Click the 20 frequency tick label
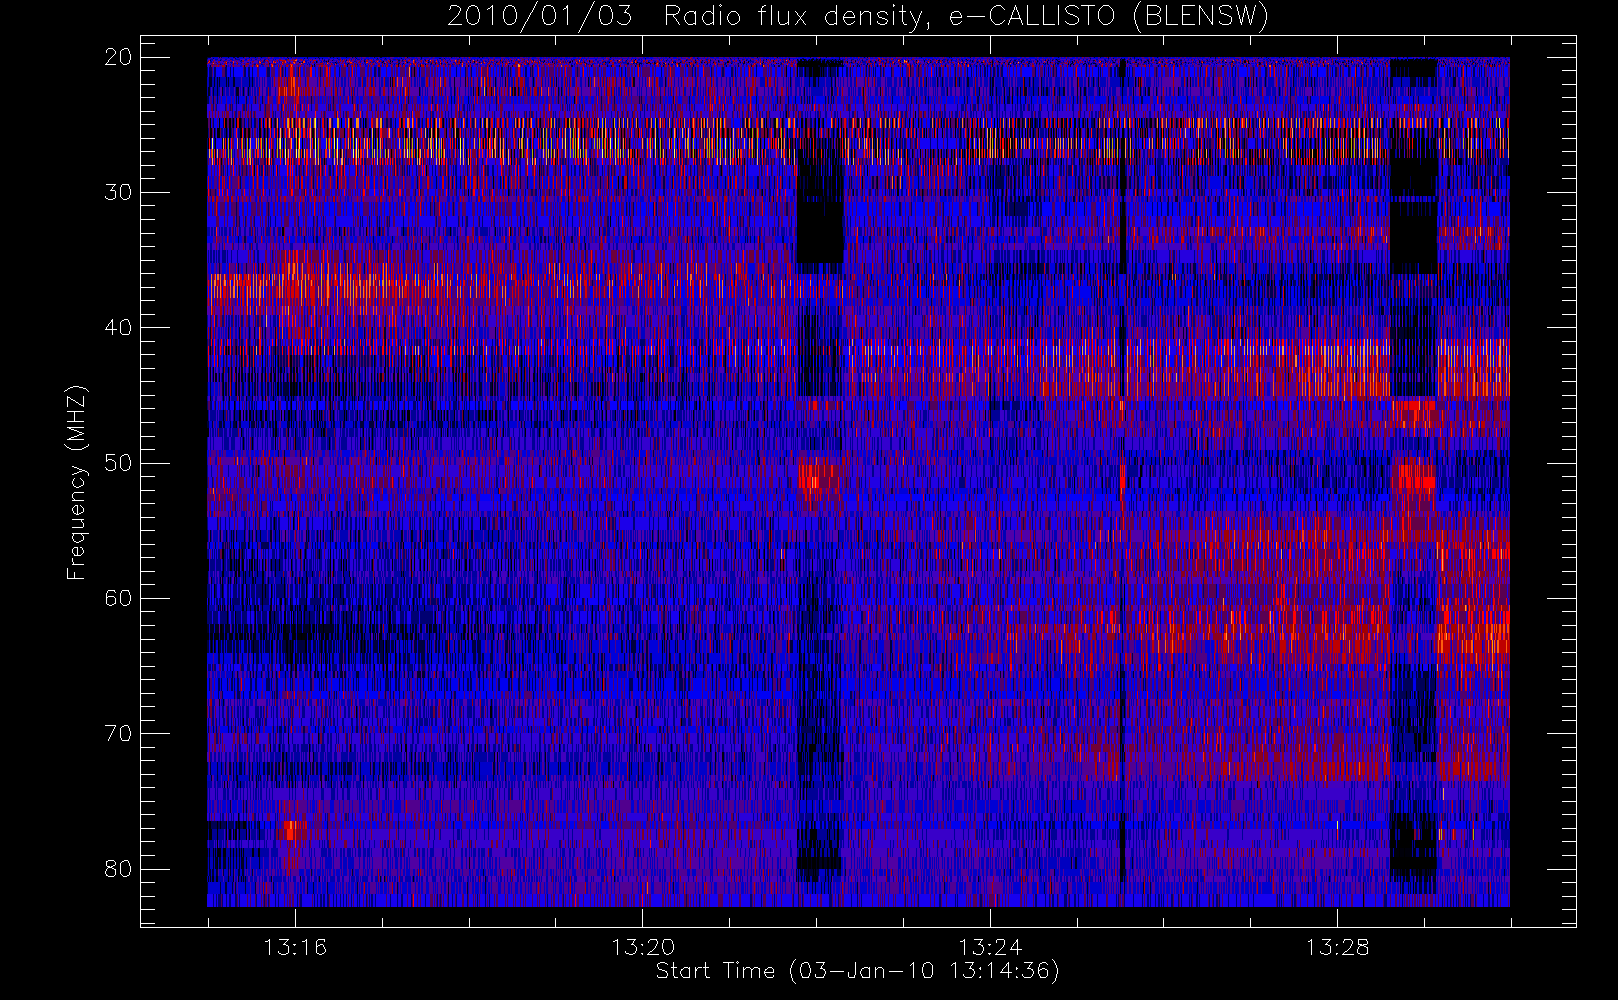Image resolution: width=1618 pixels, height=1000 pixels. point(118,57)
